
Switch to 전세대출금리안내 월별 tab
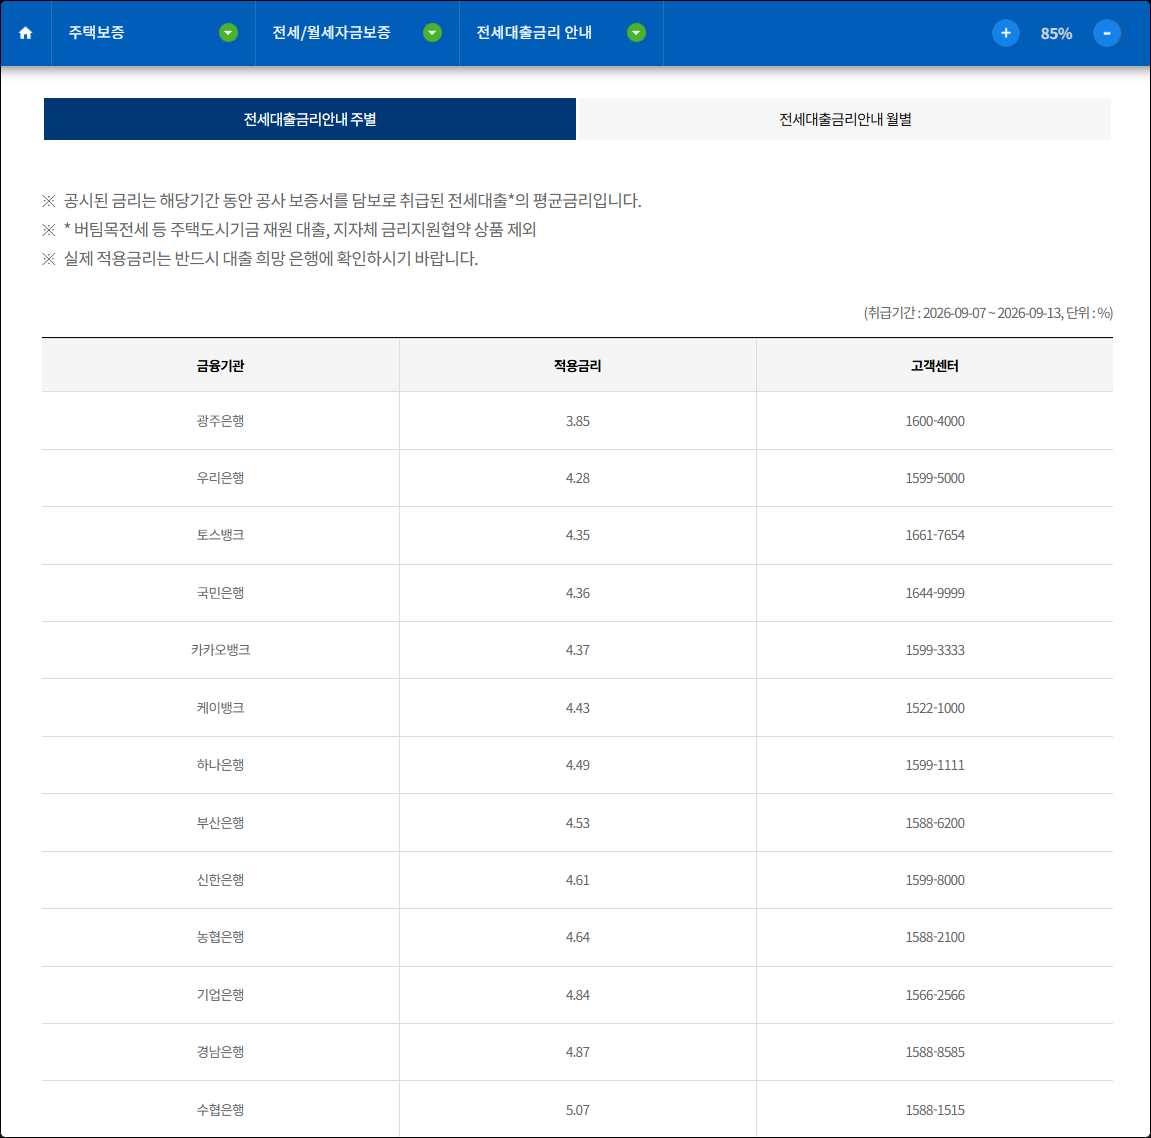click(844, 119)
